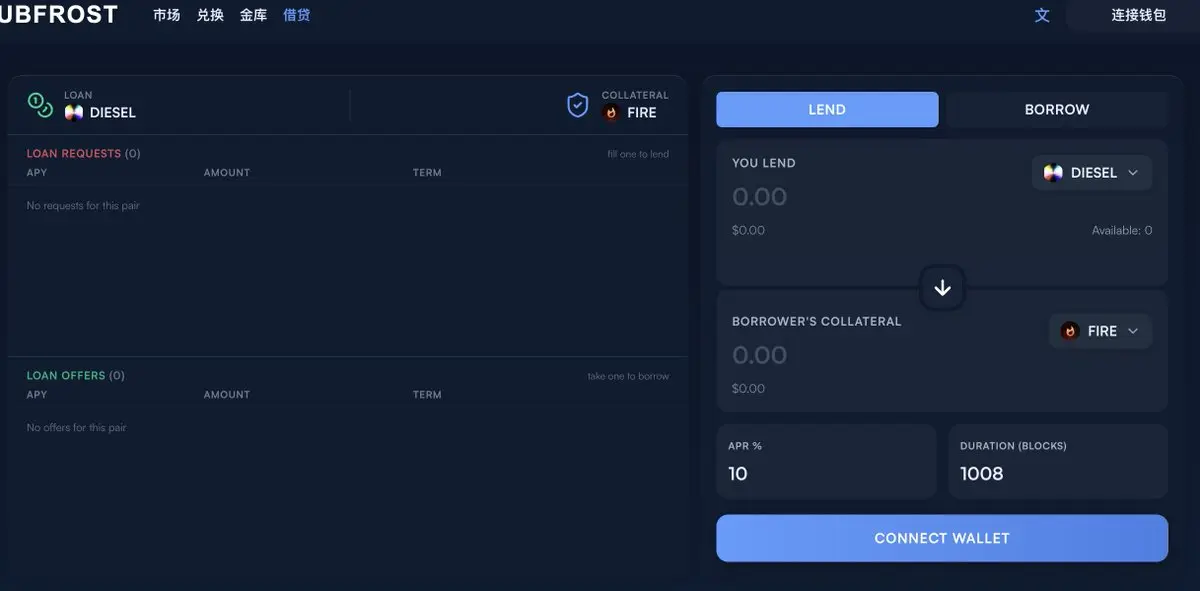
Task: Click the AMOUNT column header under Loan Requests
Action: [x=227, y=173]
